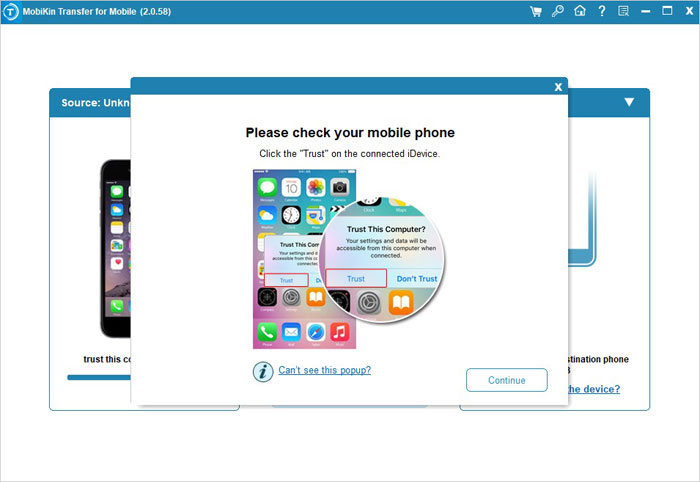
Task: Maximize the MobiKin window
Action: (x=667, y=11)
